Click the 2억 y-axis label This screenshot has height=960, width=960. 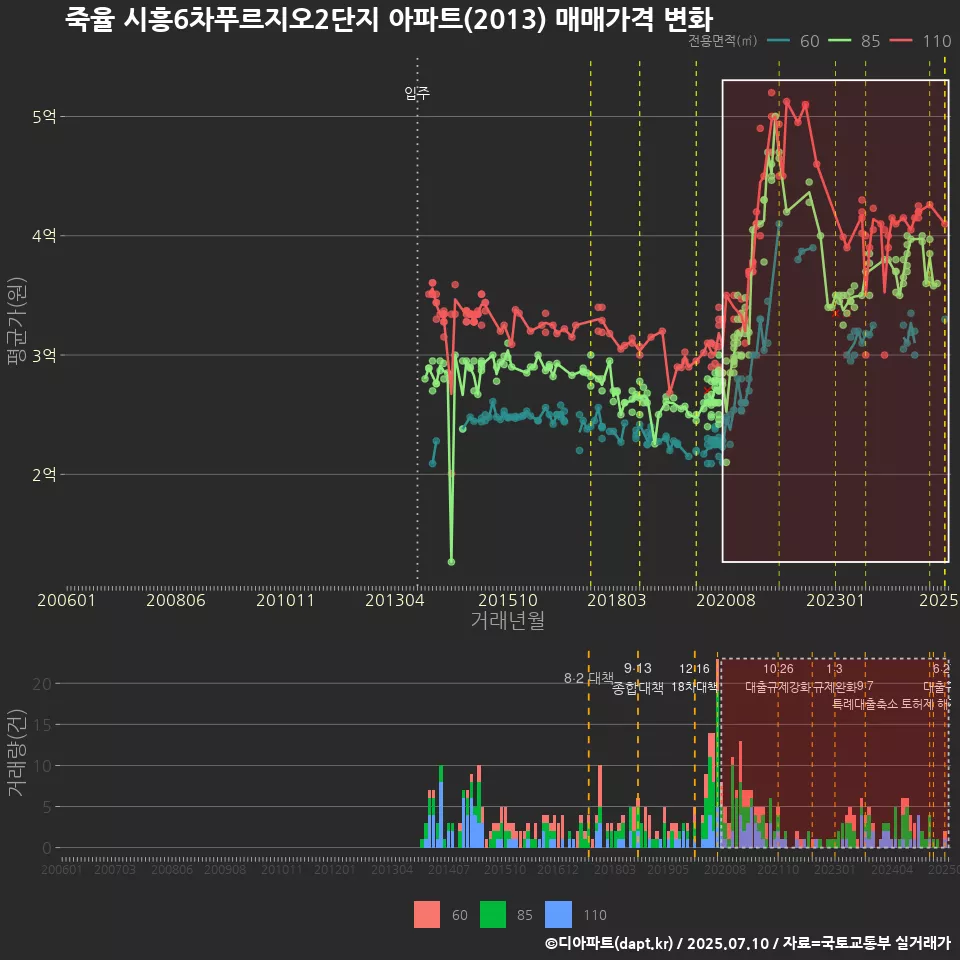click(44, 474)
